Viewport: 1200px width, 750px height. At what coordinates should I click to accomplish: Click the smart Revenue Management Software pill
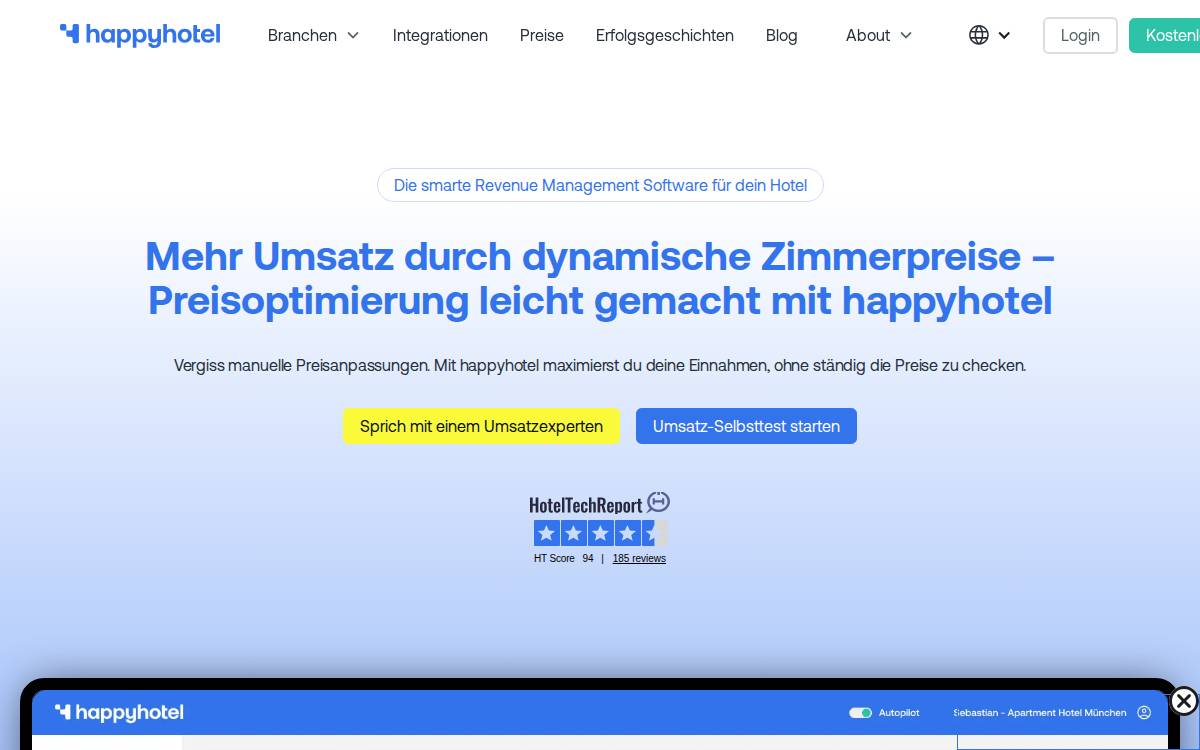click(x=600, y=185)
